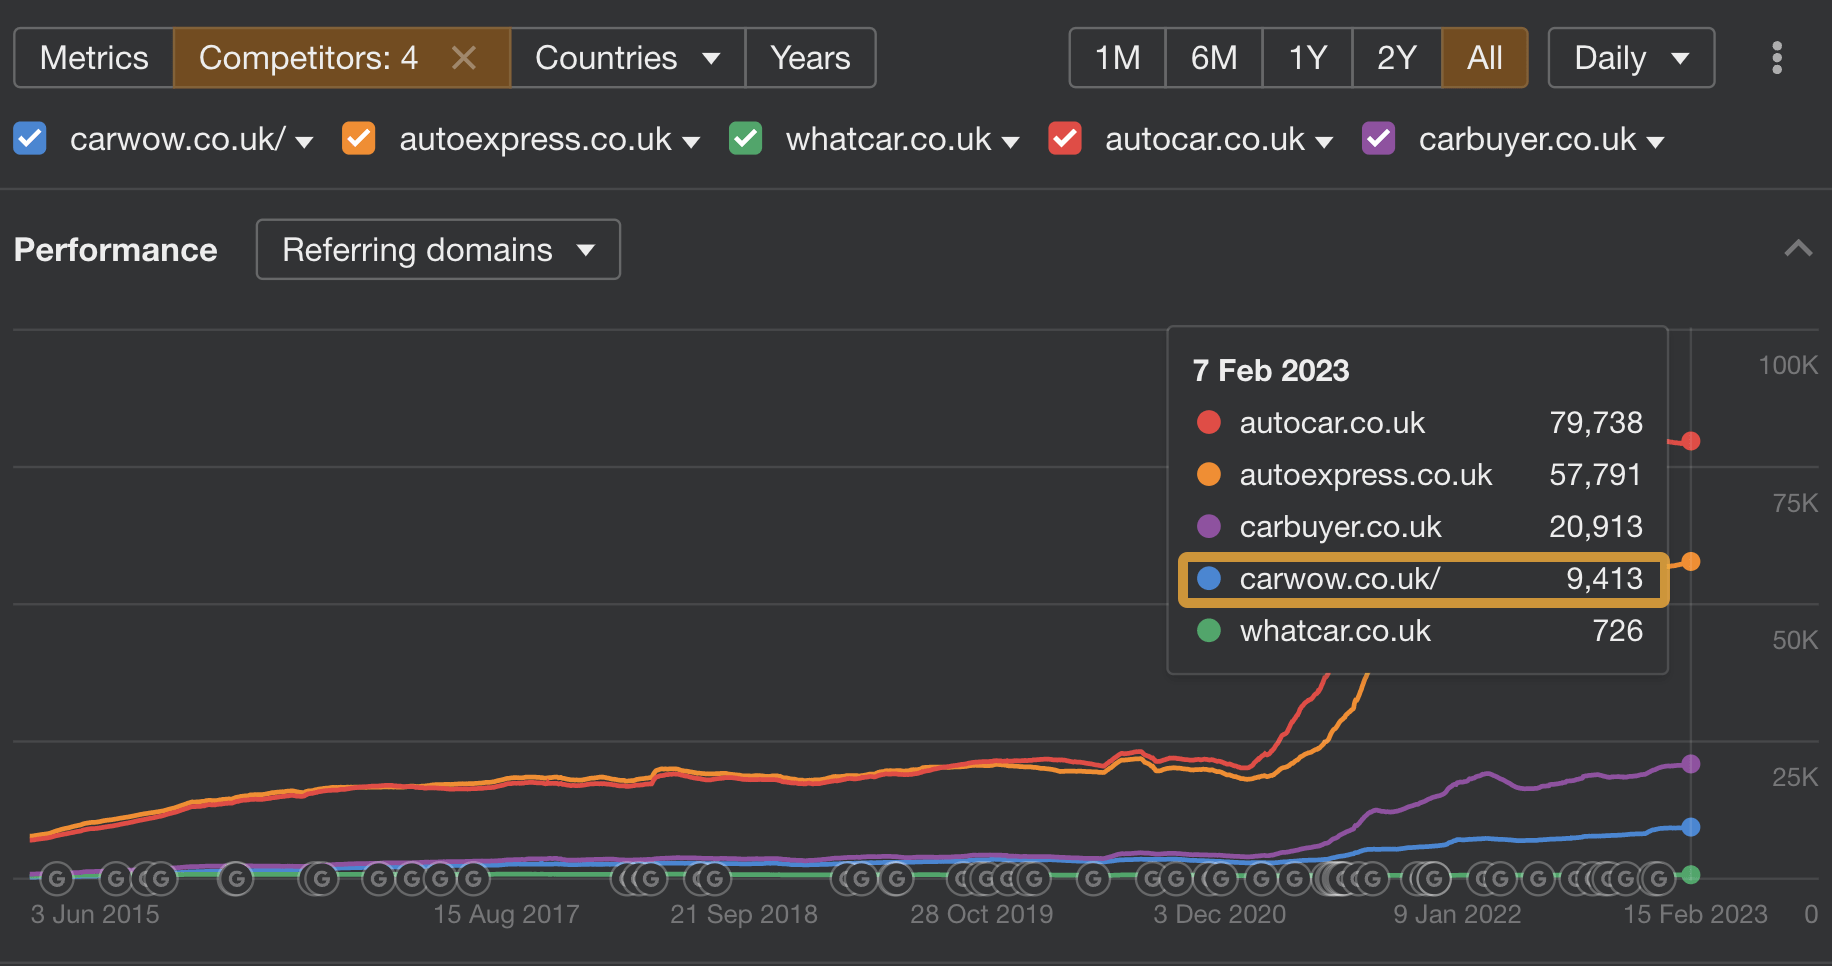Click the Years button
The image size is (1832, 966).
click(x=810, y=58)
